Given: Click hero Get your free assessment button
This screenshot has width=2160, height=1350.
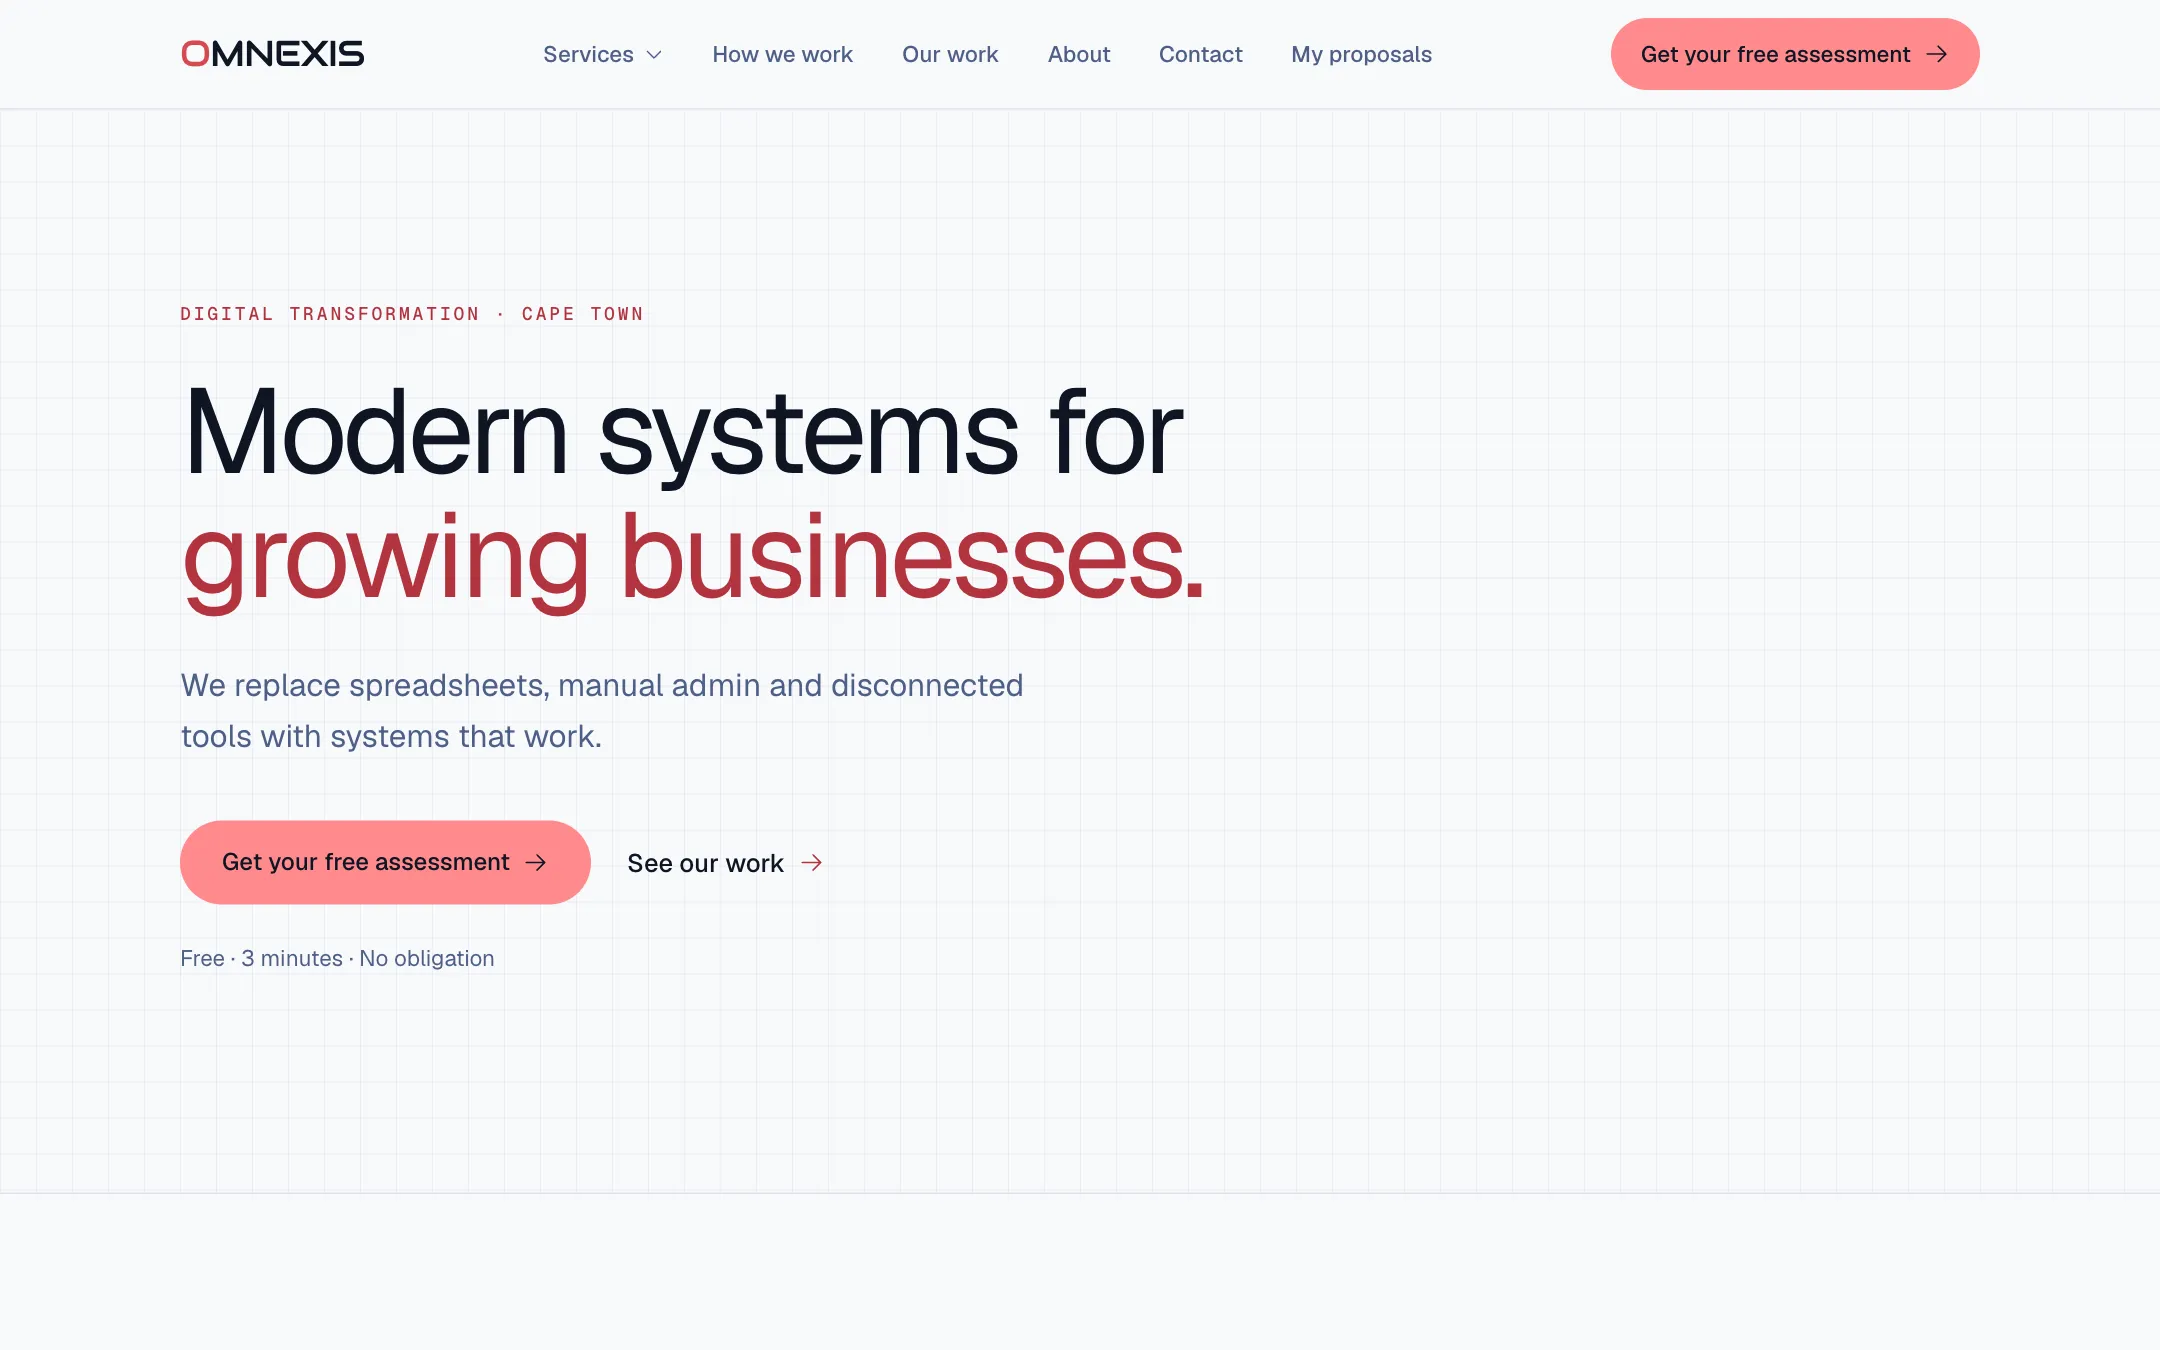Looking at the screenshot, I should 385,862.
